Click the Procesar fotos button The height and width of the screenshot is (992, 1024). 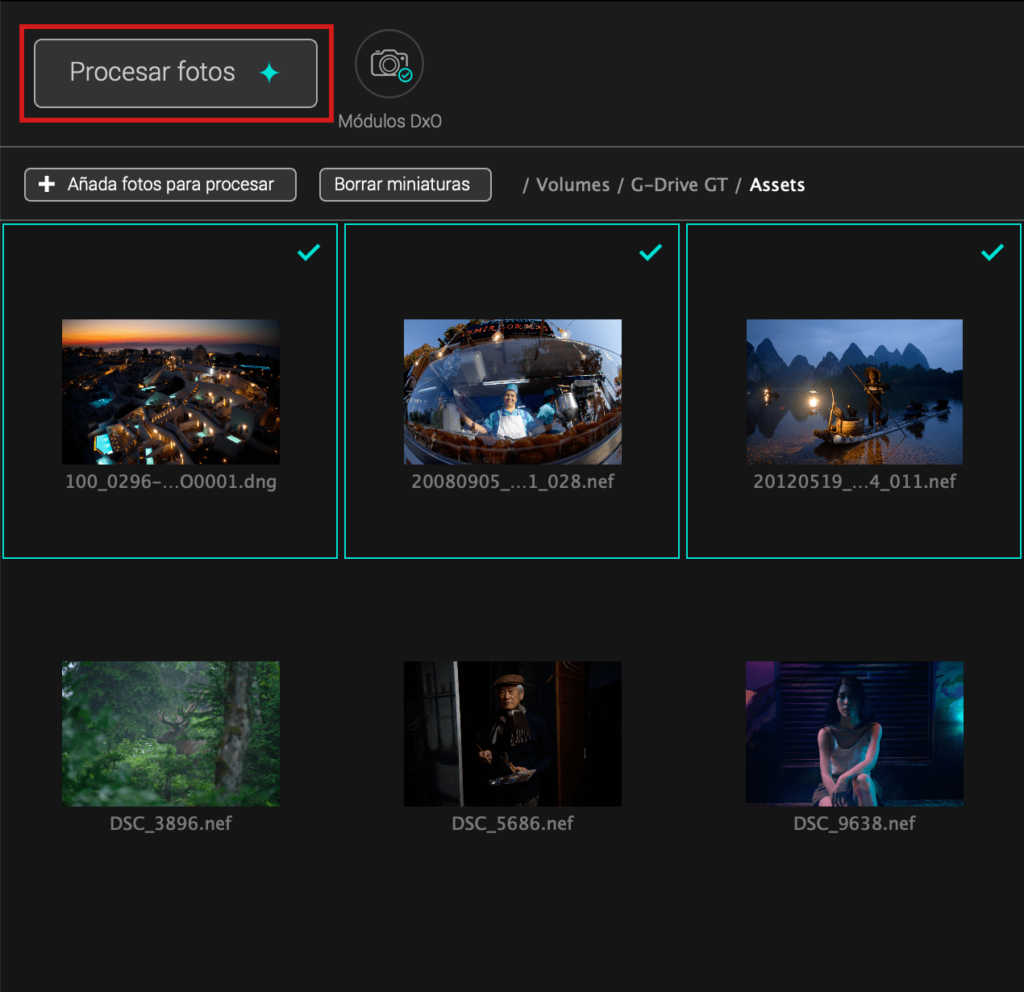click(x=176, y=73)
